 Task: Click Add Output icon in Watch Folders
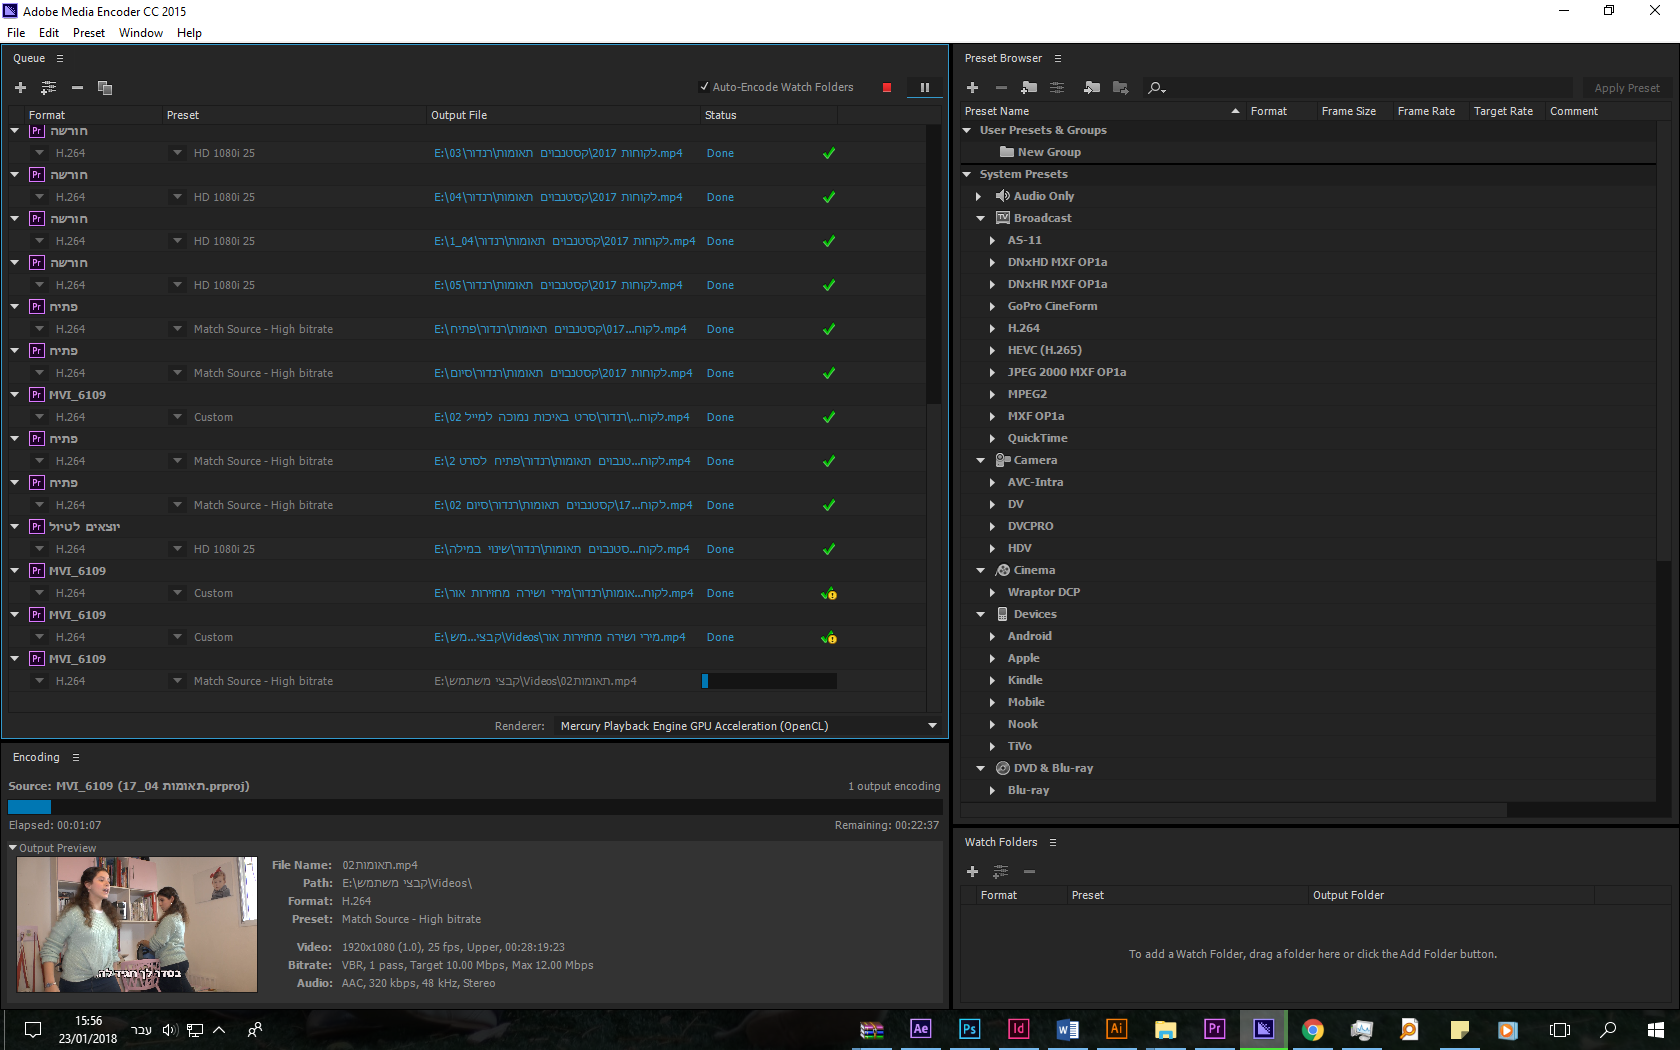(1001, 872)
